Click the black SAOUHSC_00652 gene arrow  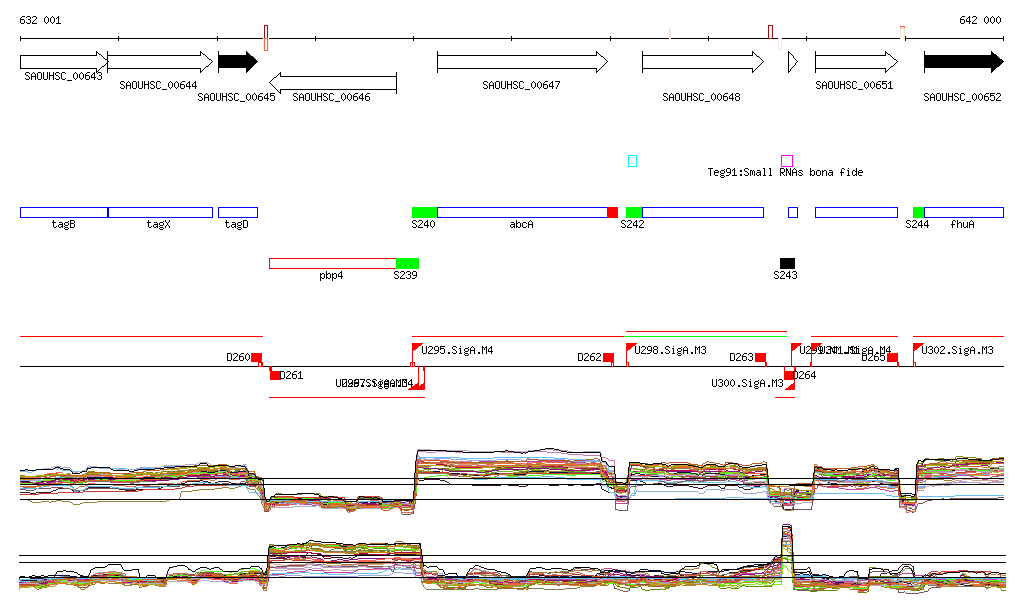[x=963, y=62]
